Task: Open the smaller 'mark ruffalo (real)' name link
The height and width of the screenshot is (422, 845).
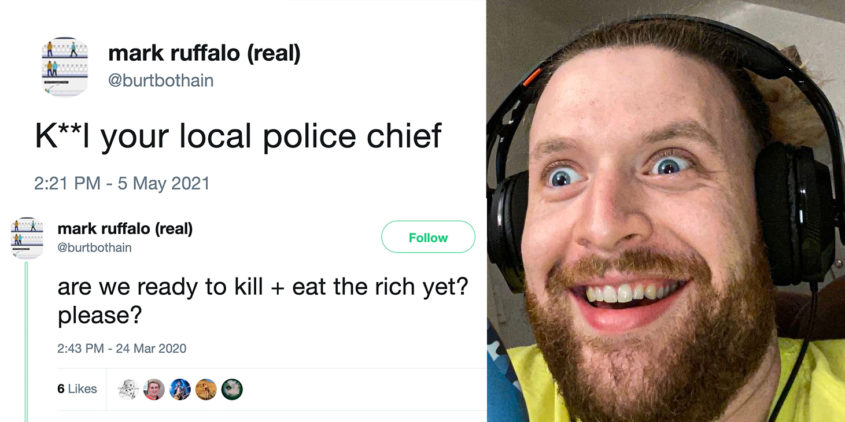Action: pyautogui.click(x=125, y=229)
